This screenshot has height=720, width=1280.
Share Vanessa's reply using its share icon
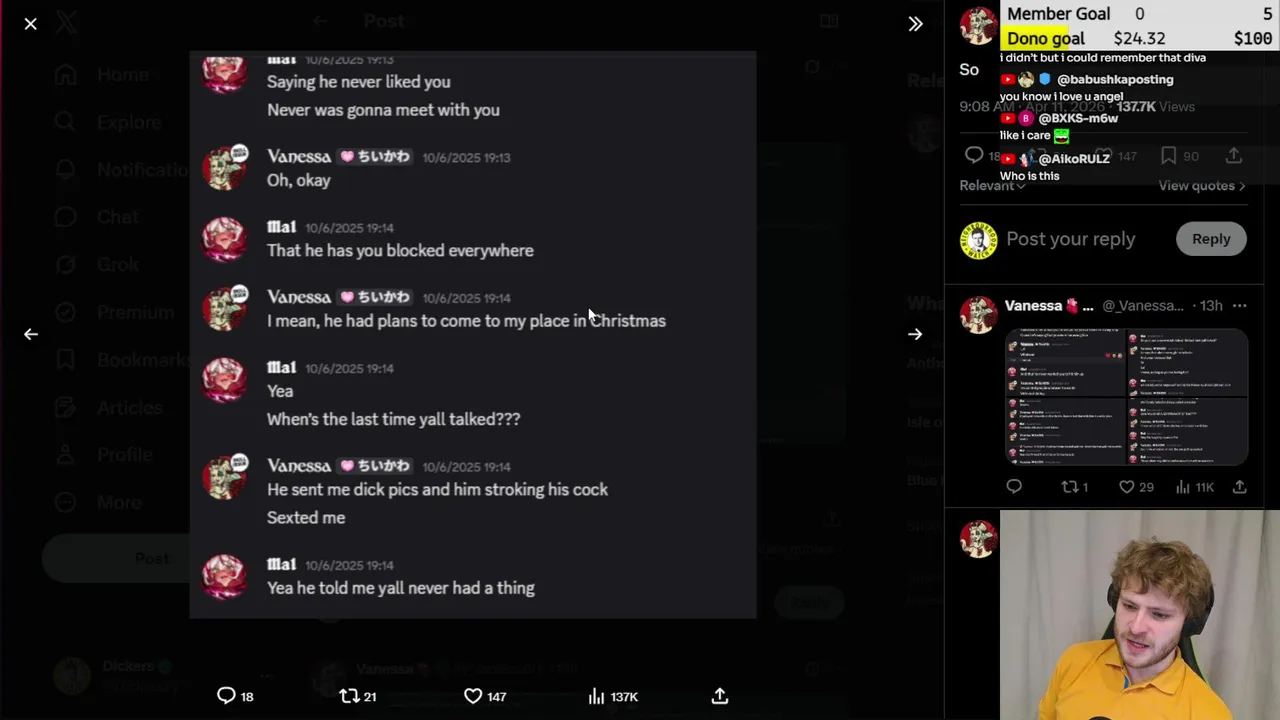coord(1240,487)
